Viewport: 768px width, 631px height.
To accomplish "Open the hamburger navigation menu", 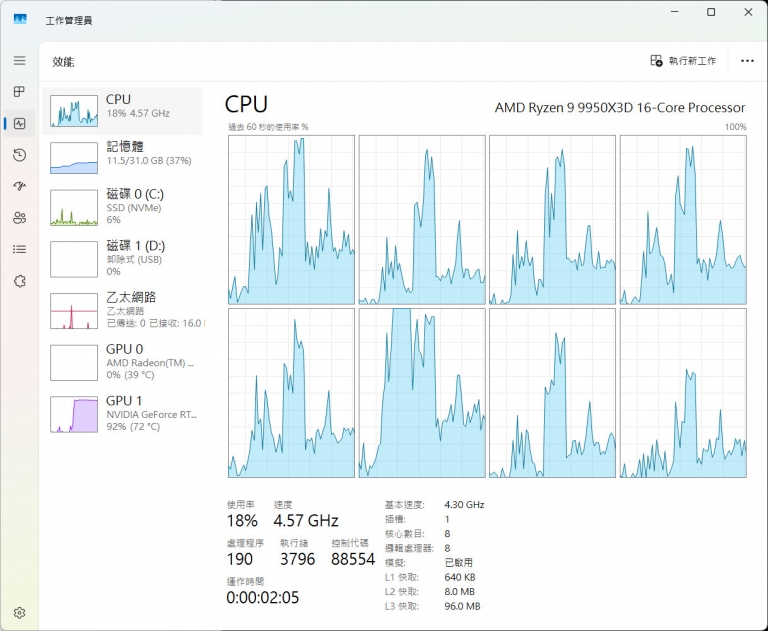I will click(19, 60).
